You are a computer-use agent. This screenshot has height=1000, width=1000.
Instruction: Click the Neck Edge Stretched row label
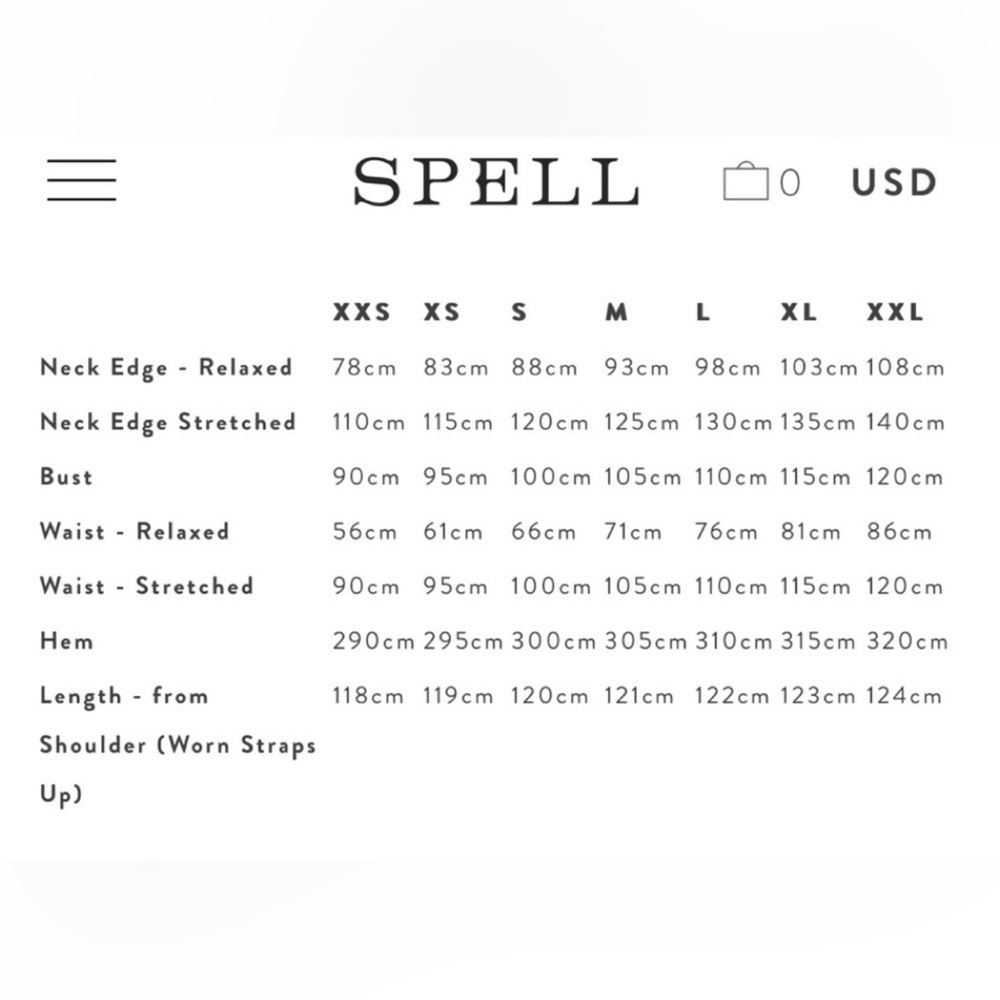pyautogui.click(x=168, y=423)
